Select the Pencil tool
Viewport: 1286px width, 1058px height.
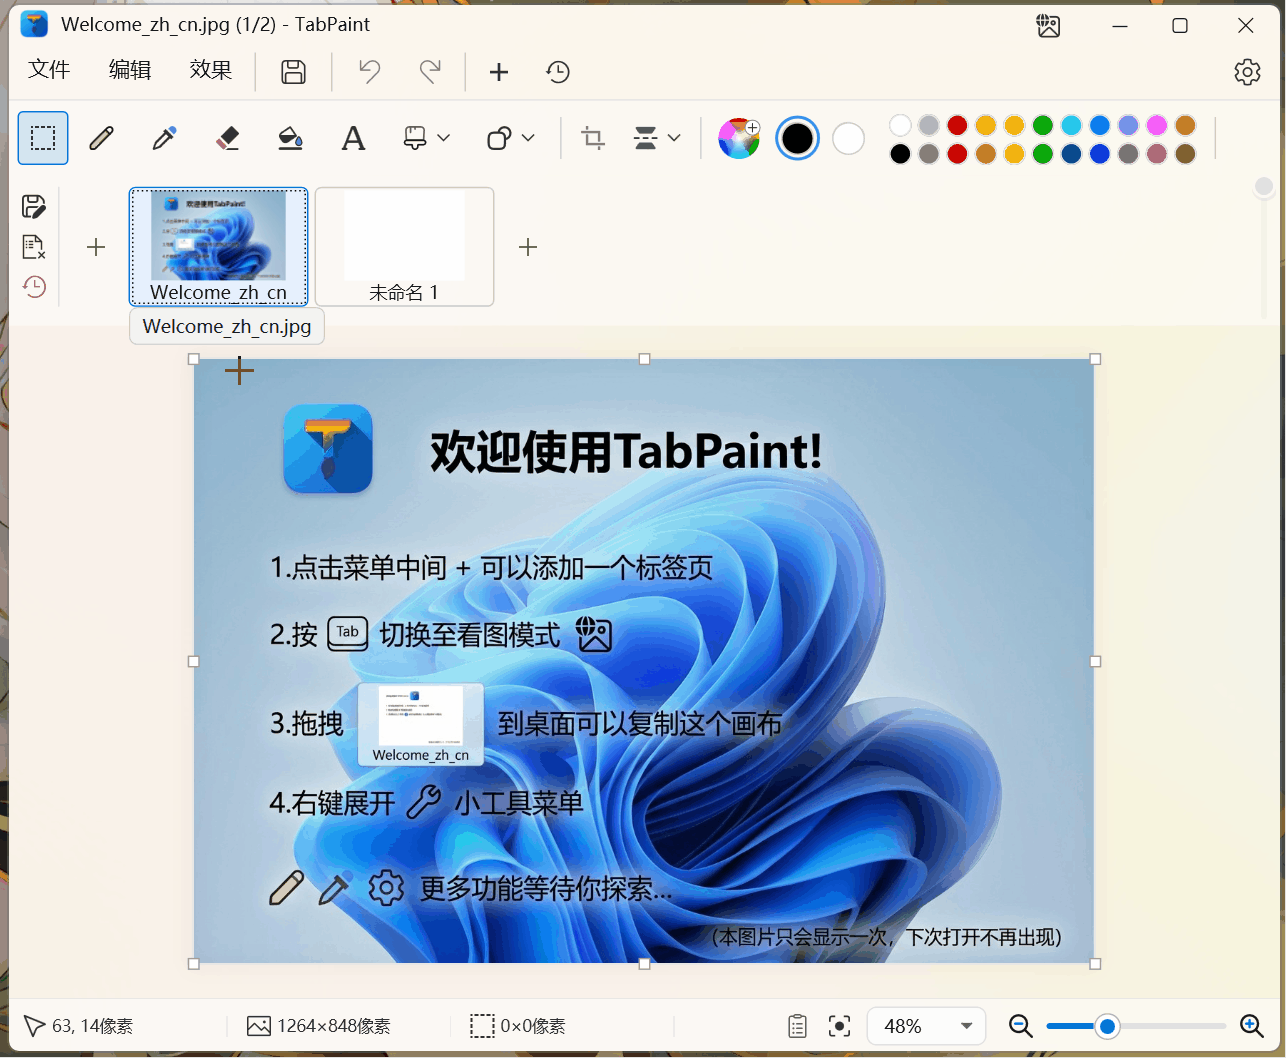click(x=102, y=138)
